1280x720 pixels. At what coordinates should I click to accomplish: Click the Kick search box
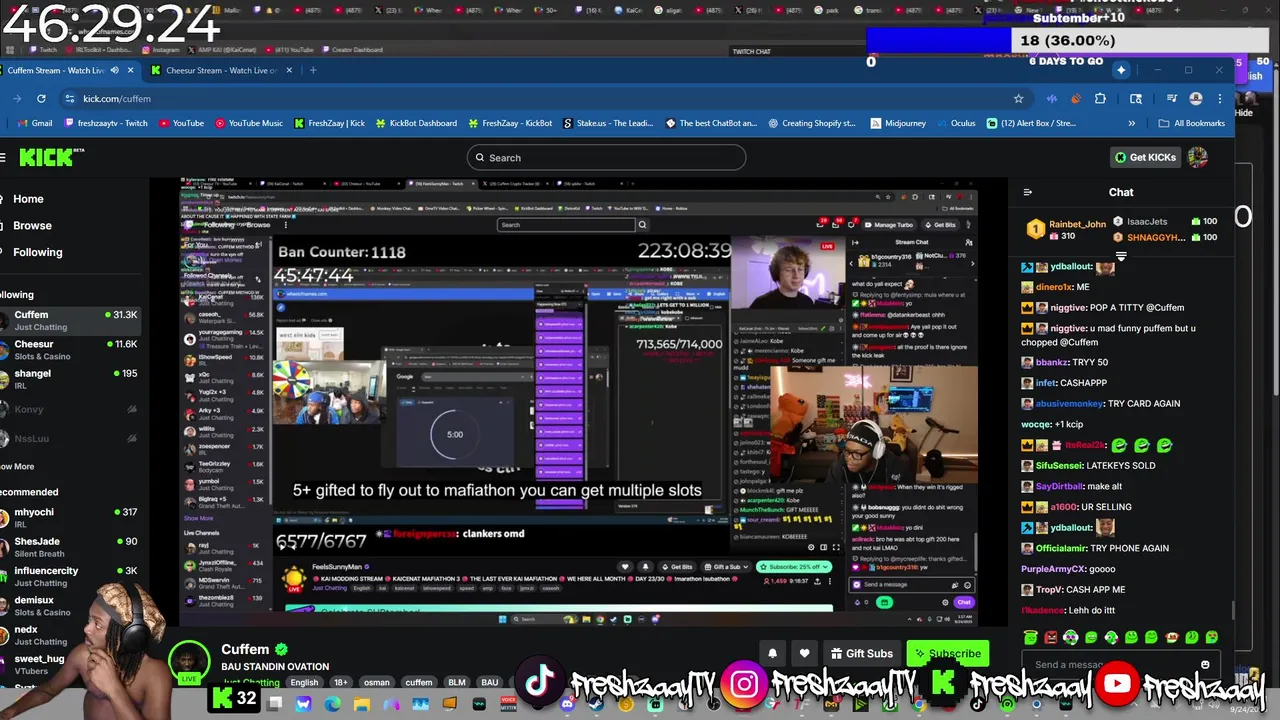click(606, 157)
